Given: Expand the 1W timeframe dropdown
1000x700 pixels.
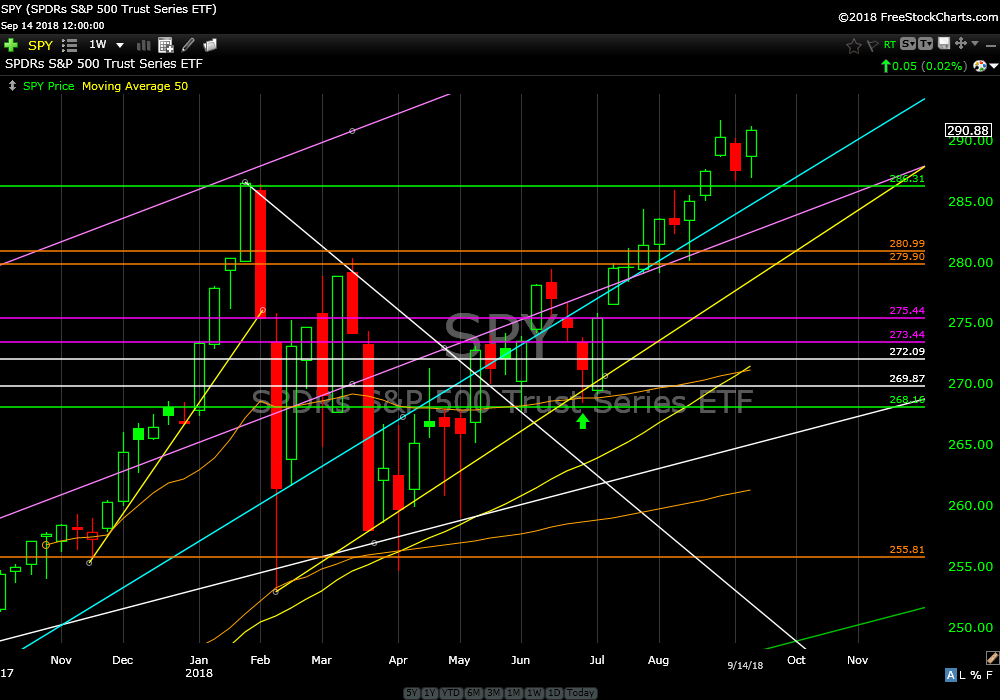Looking at the screenshot, I should point(120,45).
